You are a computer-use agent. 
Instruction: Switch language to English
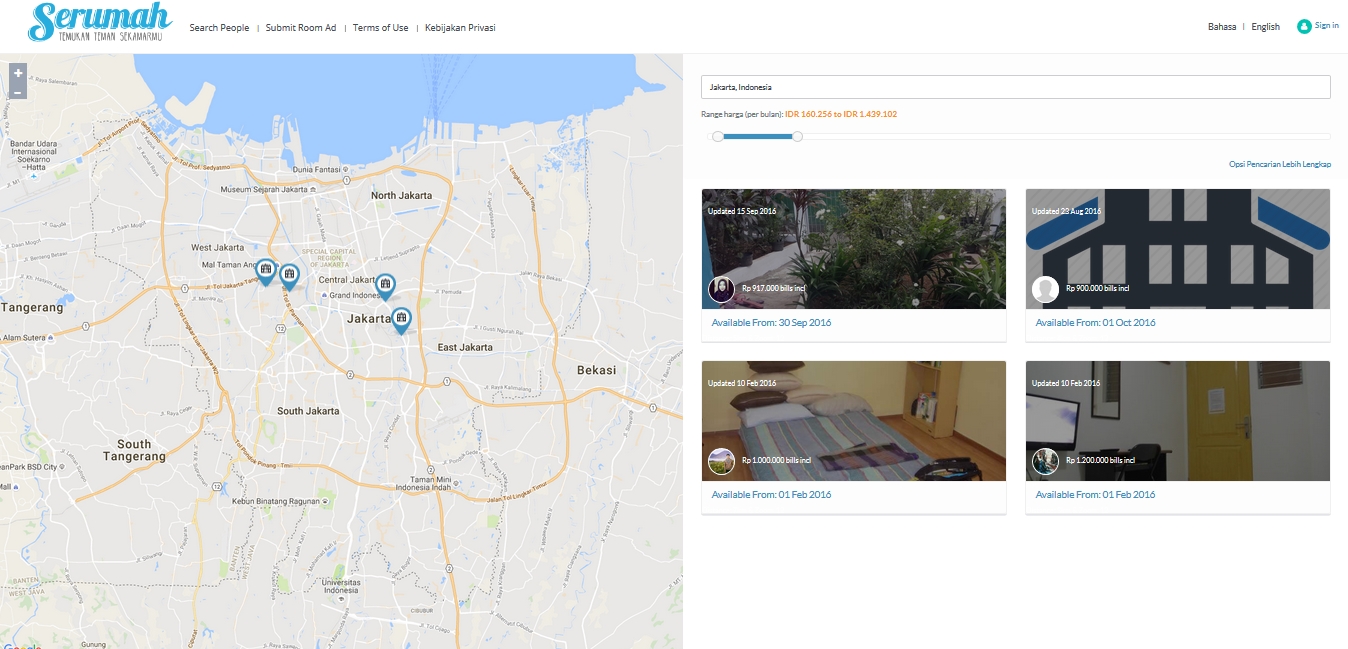(x=1265, y=27)
